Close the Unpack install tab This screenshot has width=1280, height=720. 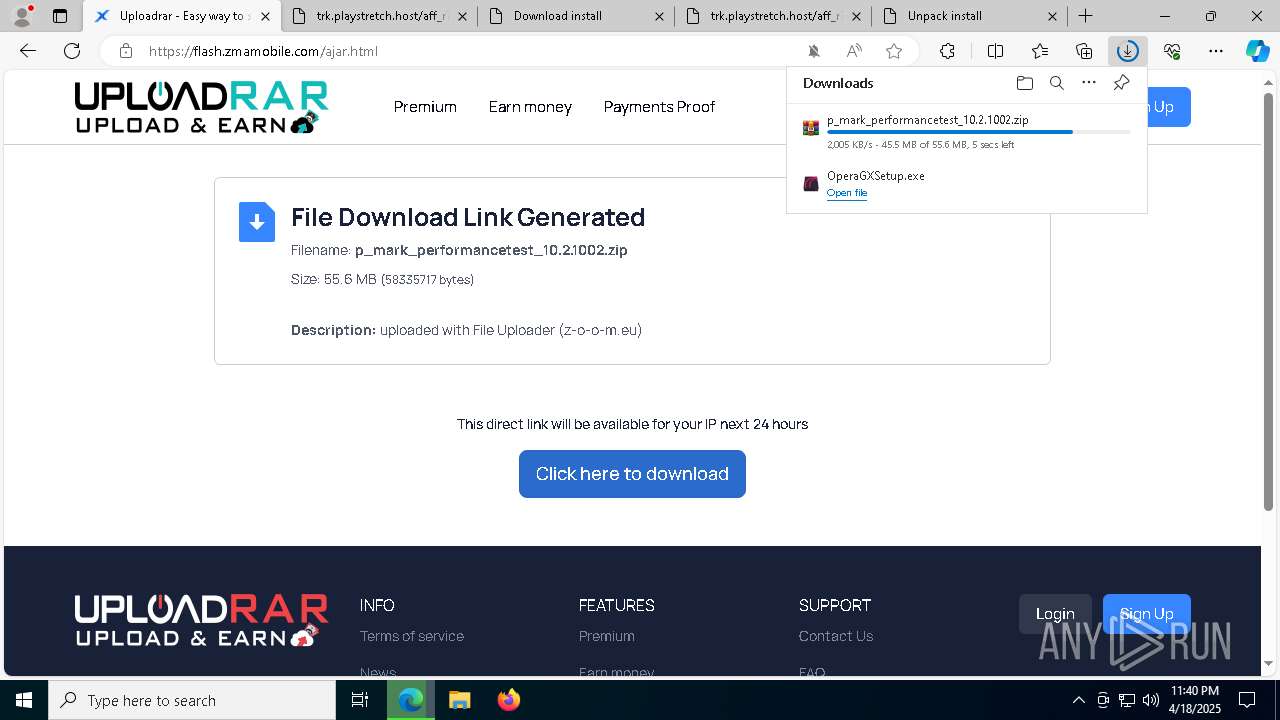tap(1053, 16)
